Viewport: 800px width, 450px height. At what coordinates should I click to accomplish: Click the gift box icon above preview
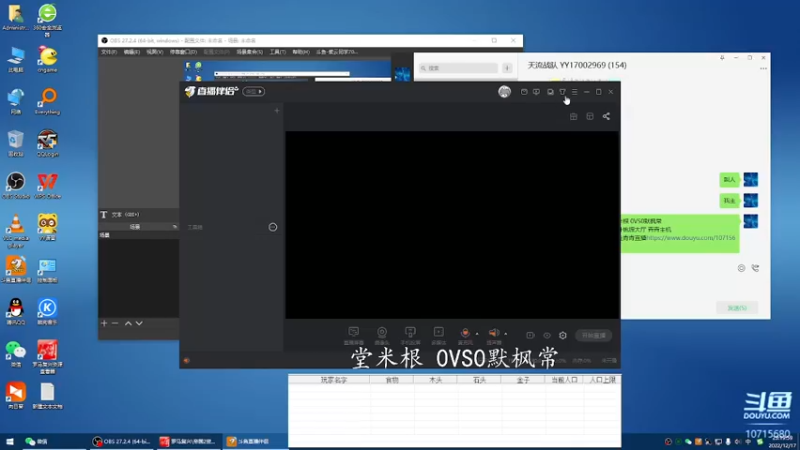573,116
